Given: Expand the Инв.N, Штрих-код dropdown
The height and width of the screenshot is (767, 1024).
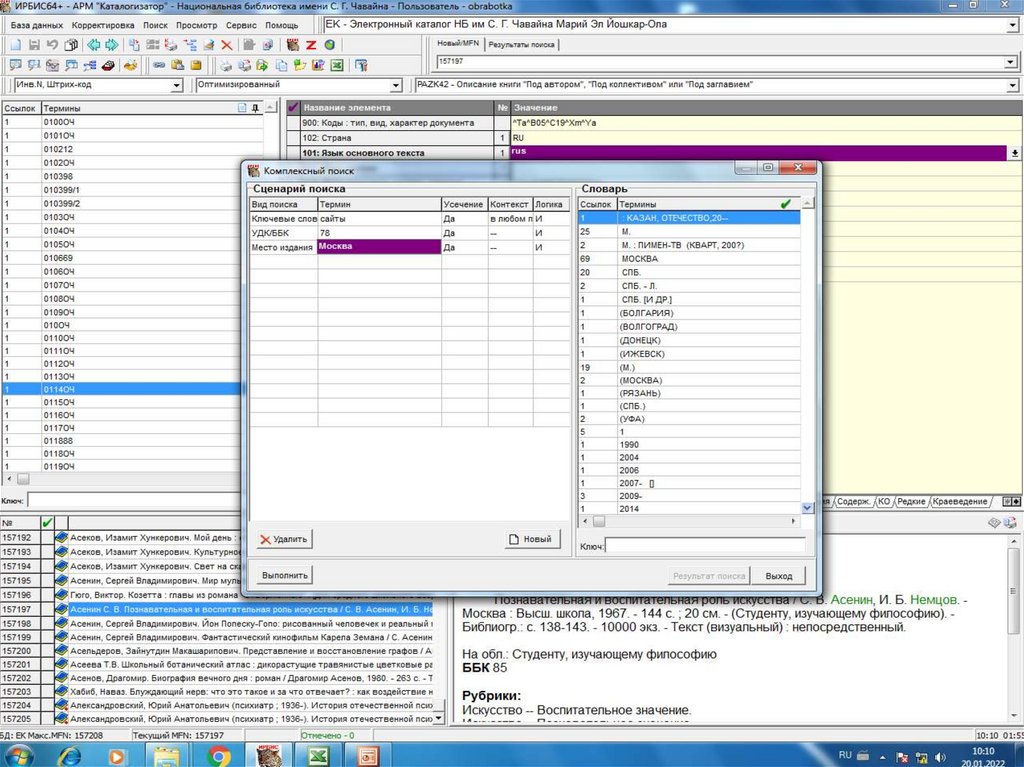Looking at the screenshot, I should (x=176, y=86).
